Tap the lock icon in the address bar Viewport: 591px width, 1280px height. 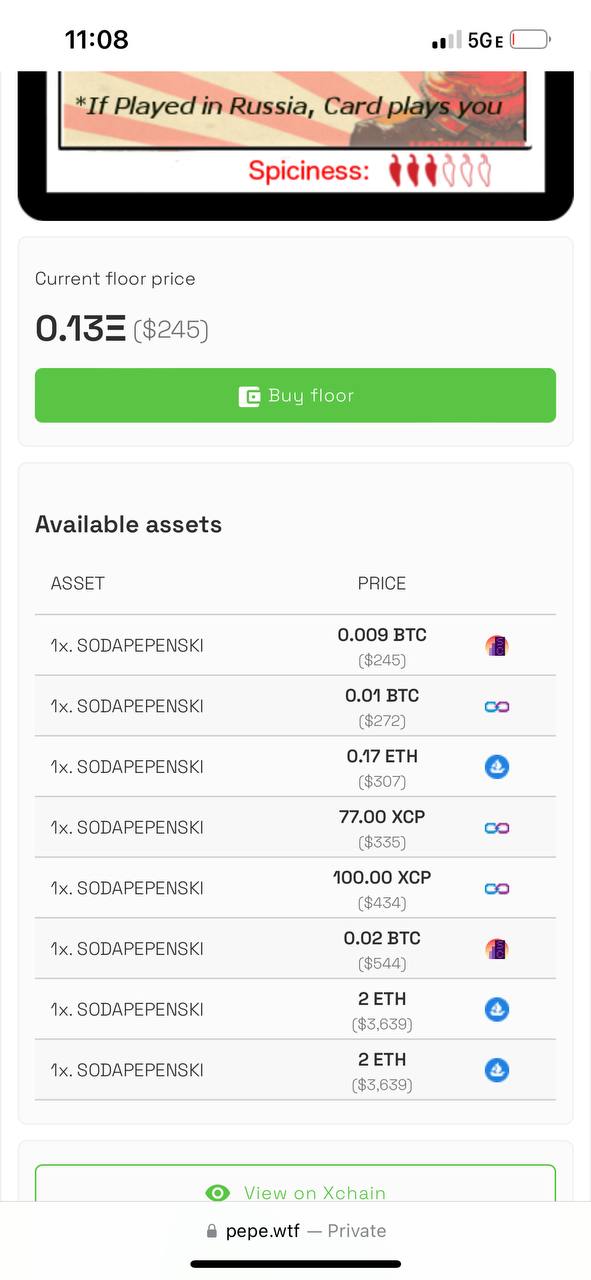(211, 1231)
